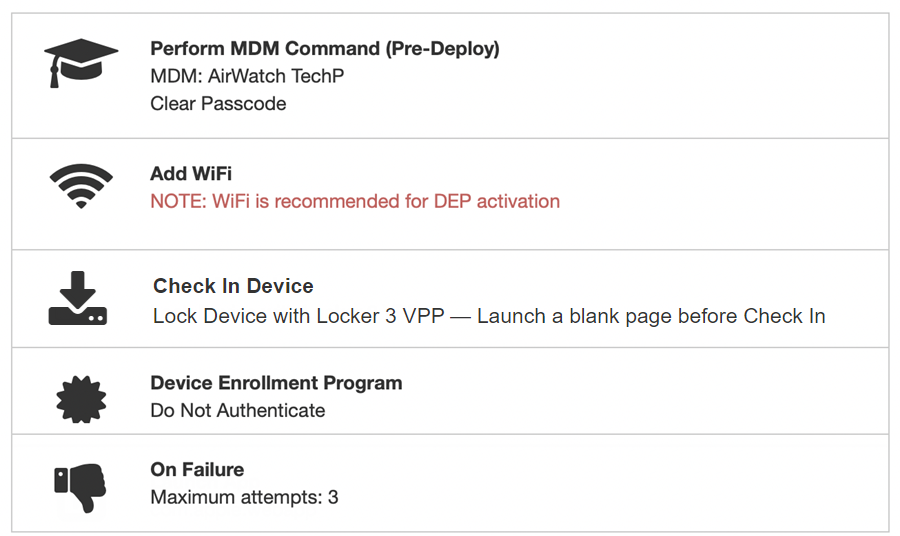
Task: Click the Do Not Authenticate setting
Action: (238, 410)
